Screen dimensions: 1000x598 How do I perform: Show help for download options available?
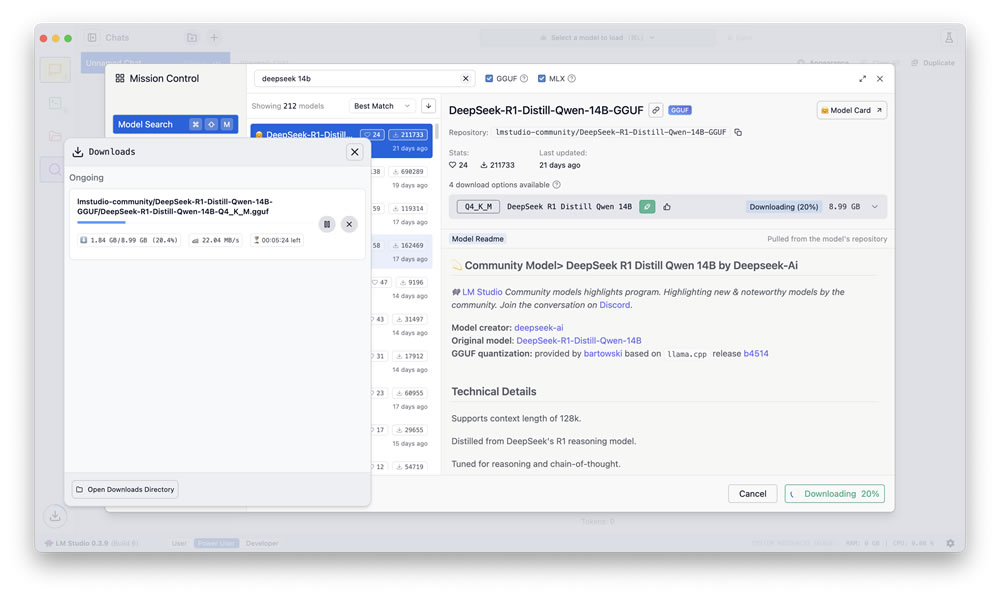[x=557, y=185]
